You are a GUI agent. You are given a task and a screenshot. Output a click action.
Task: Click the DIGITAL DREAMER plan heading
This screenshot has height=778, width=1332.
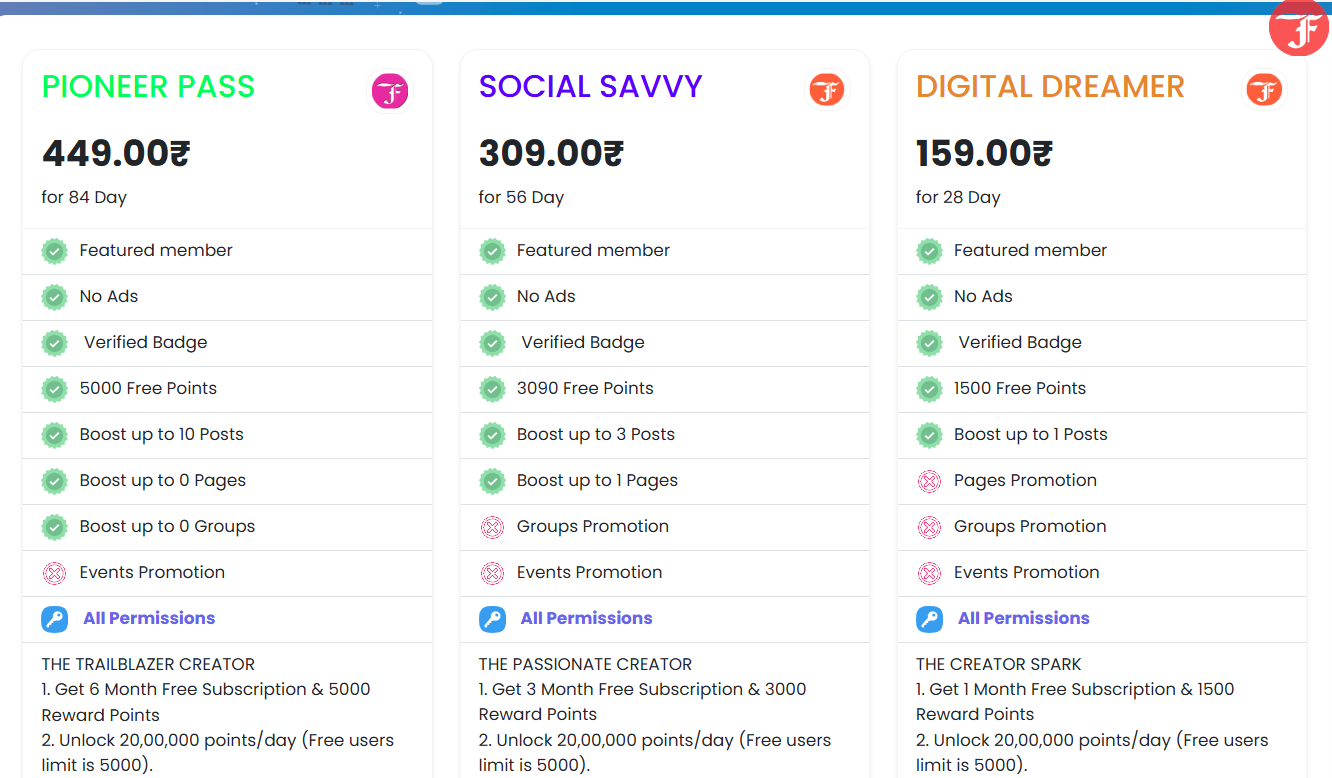tap(1050, 87)
